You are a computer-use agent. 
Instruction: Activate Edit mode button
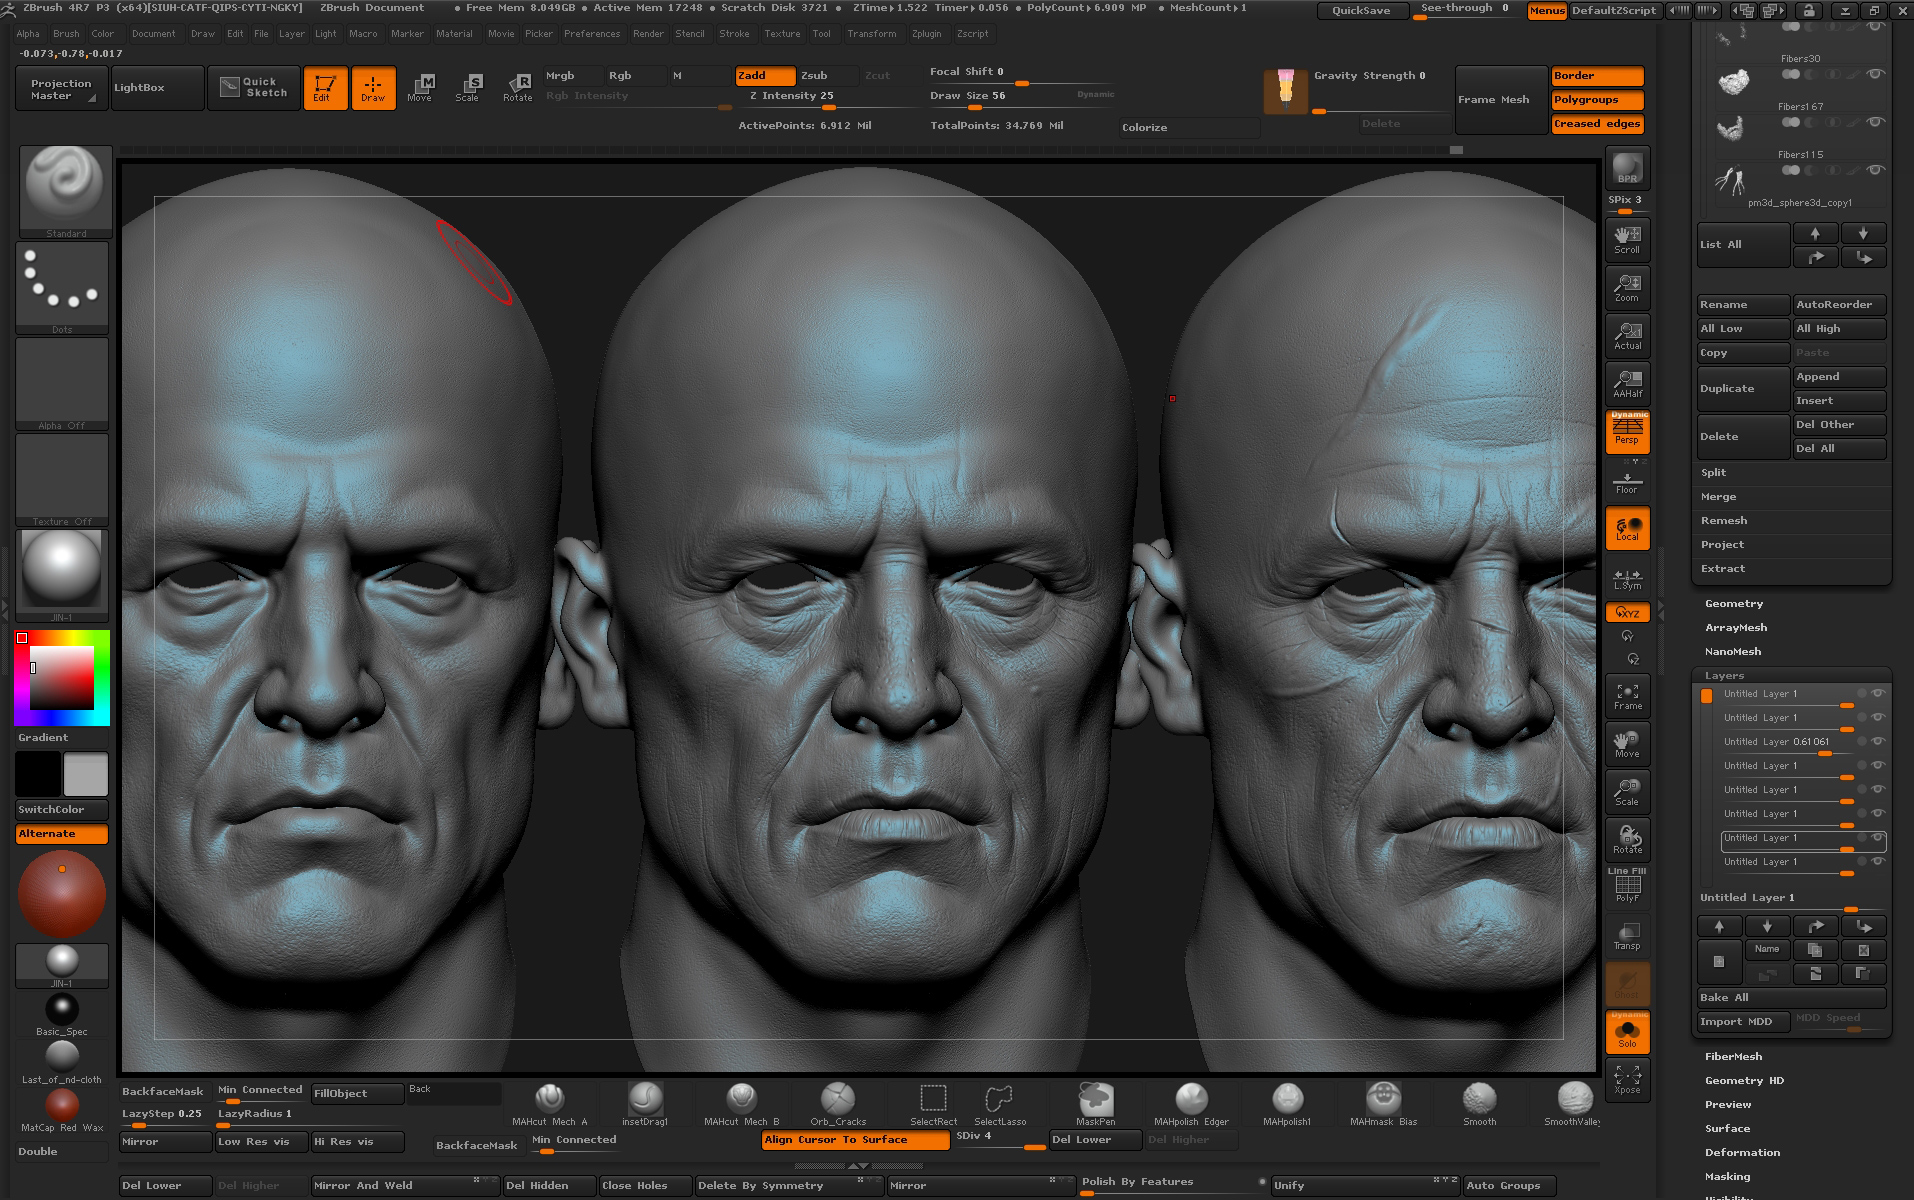pyautogui.click(x=325, y=88)
